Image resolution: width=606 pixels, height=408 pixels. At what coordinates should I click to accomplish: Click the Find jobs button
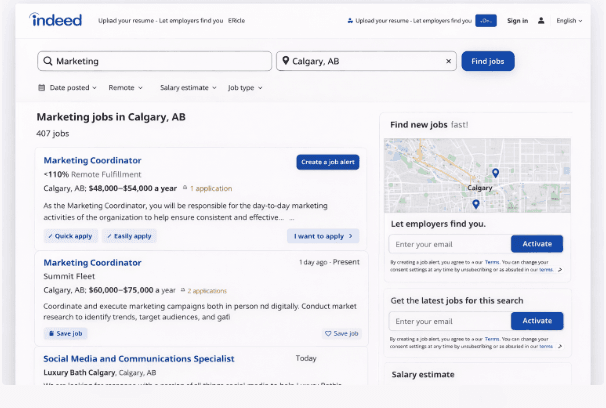click(488, 61)
